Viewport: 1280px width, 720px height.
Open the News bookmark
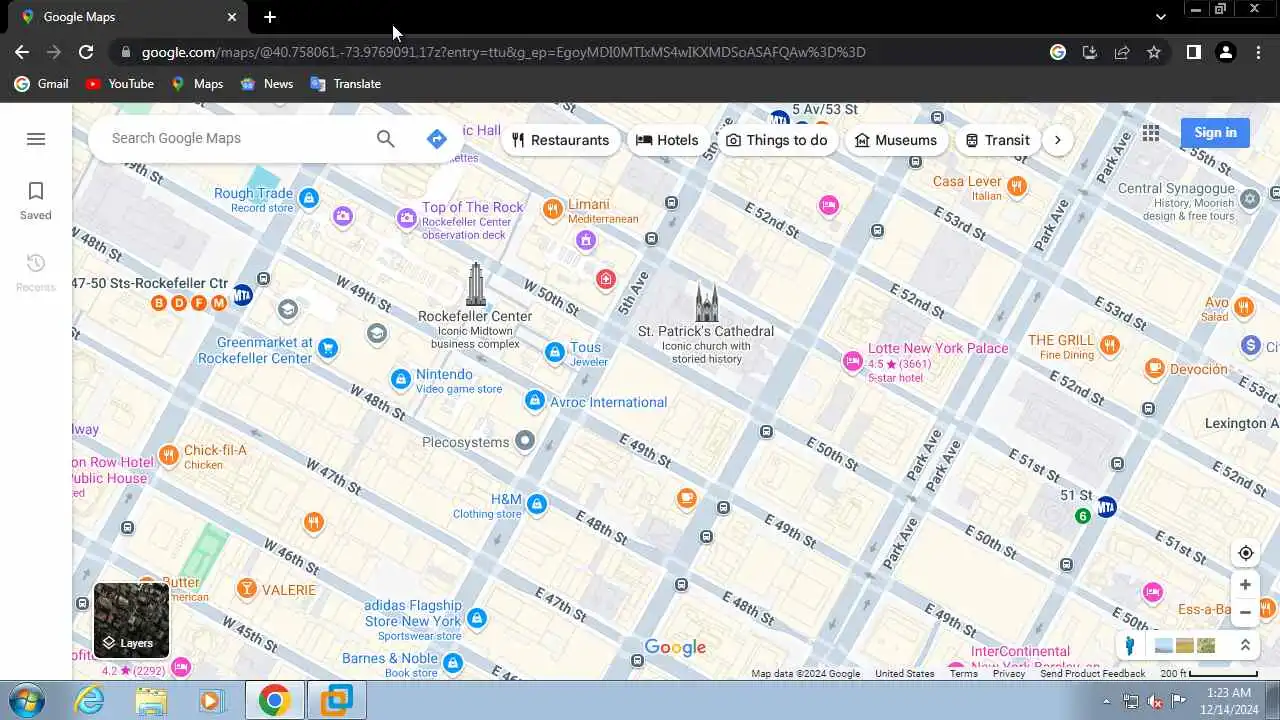(267, 84)
